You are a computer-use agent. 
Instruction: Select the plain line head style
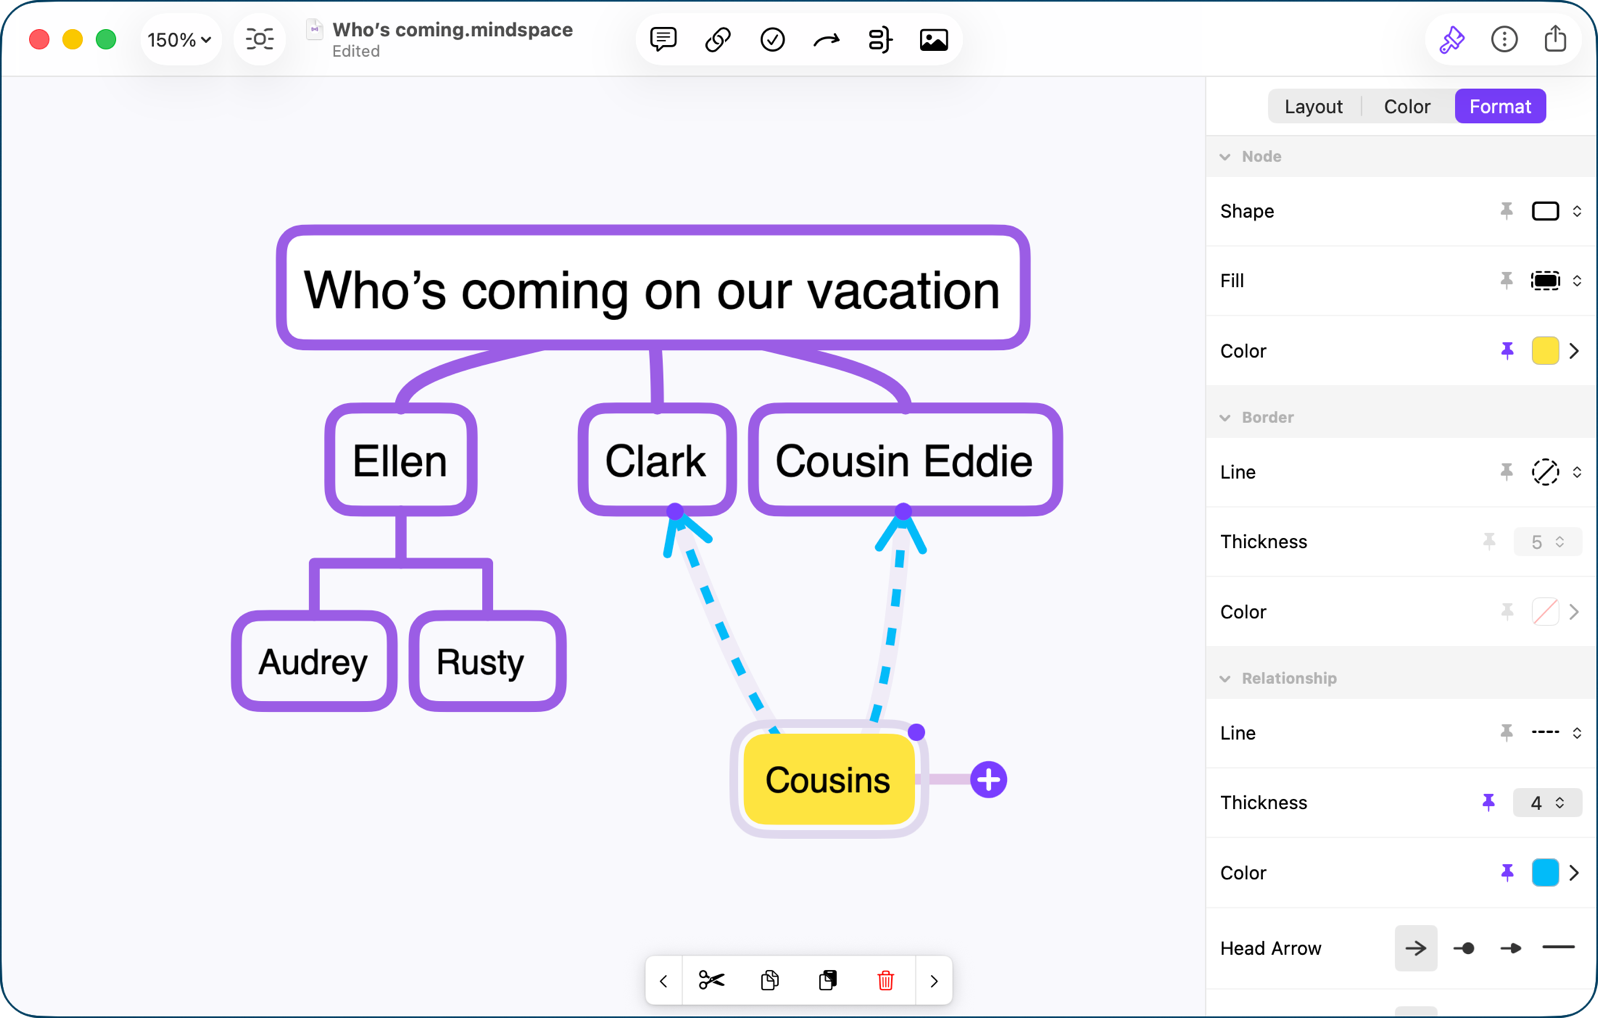point(1558,947)
